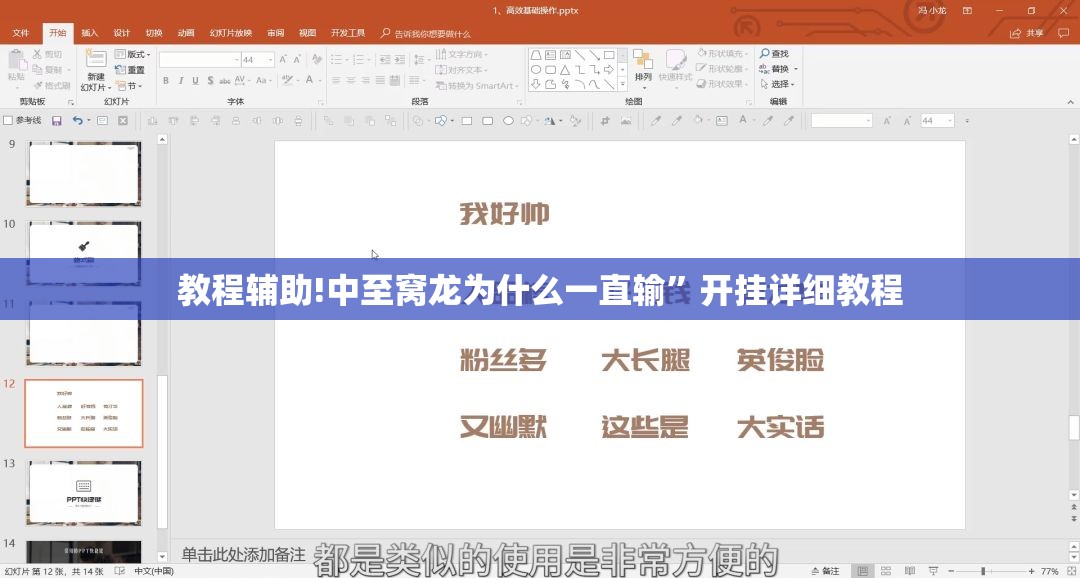Save the presentation via quick toolbar disk icon
The image size is (1080, 578).
tap(56, 121)
